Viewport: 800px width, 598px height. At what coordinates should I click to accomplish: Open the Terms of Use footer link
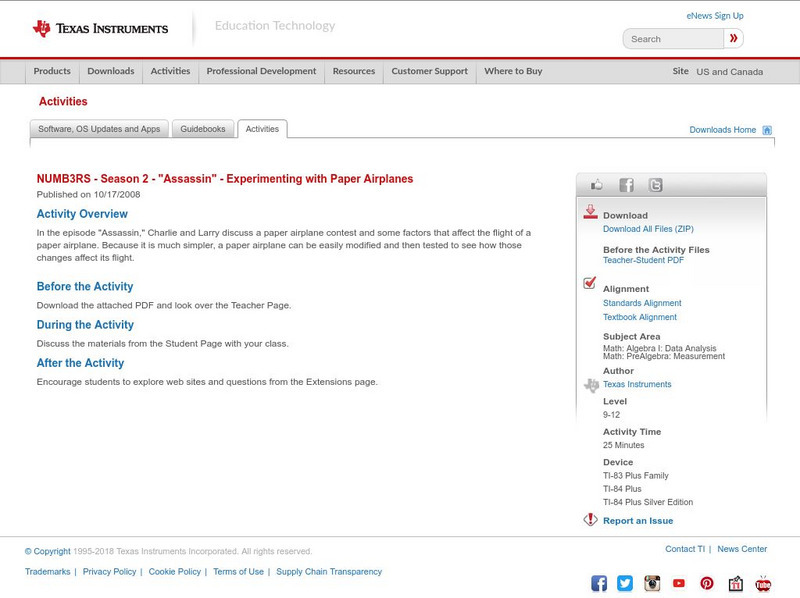[x=238, y=572]
